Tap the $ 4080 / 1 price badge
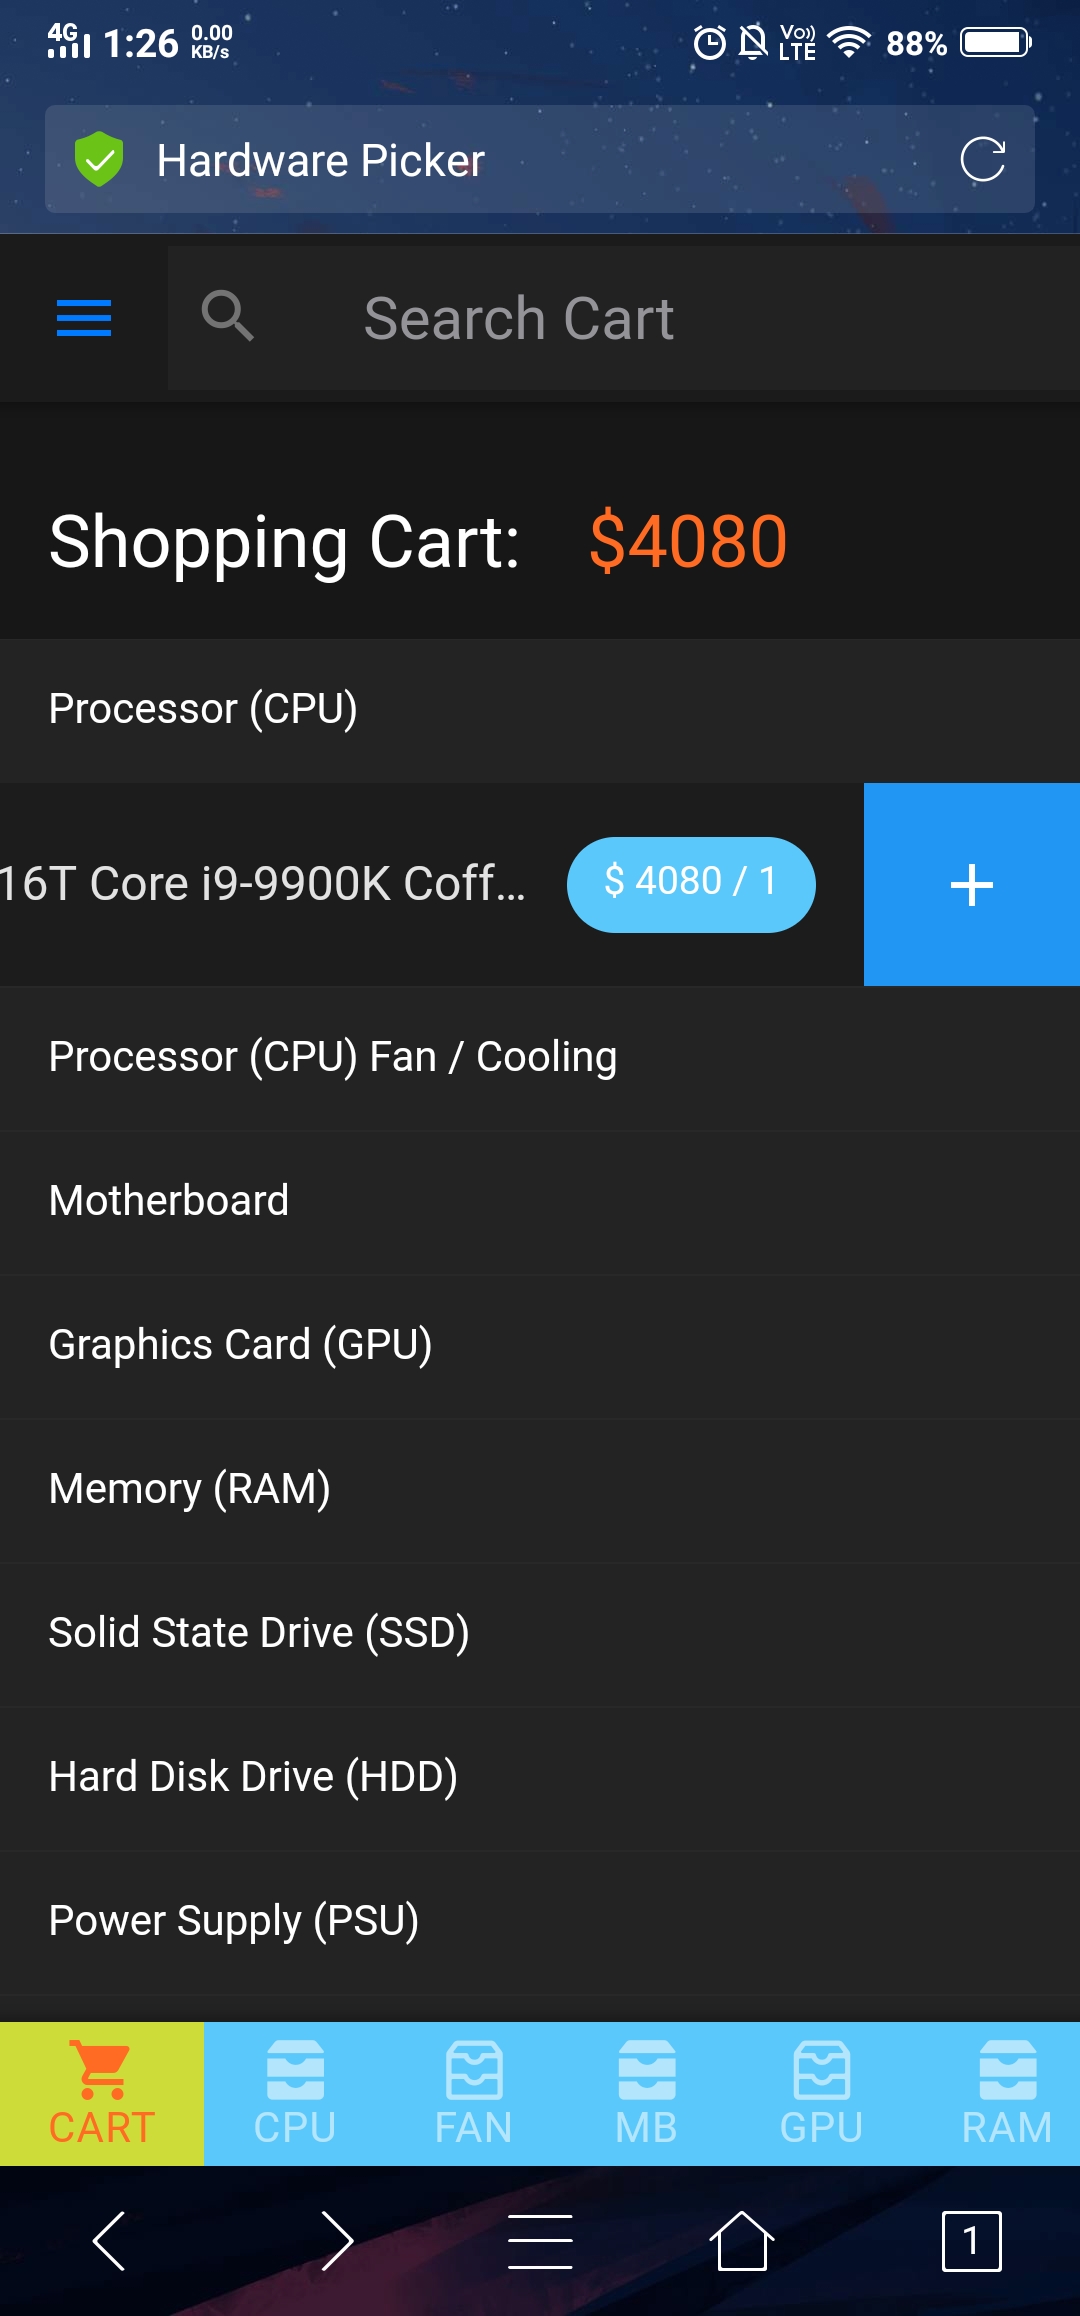The height and width of the screenshot is (2316, 1080). pos(691,884)
